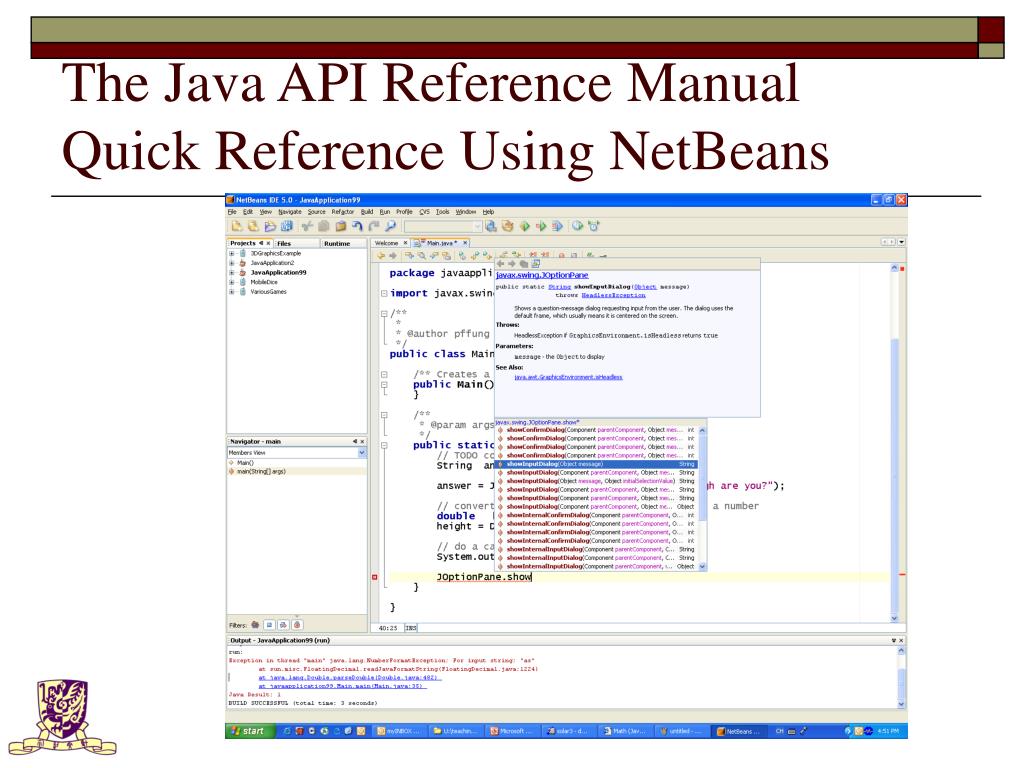This screenshot has width=1024, height=768.
Task: Click the Clean and Build toolbar icon
Action: (x=507, y=227)
